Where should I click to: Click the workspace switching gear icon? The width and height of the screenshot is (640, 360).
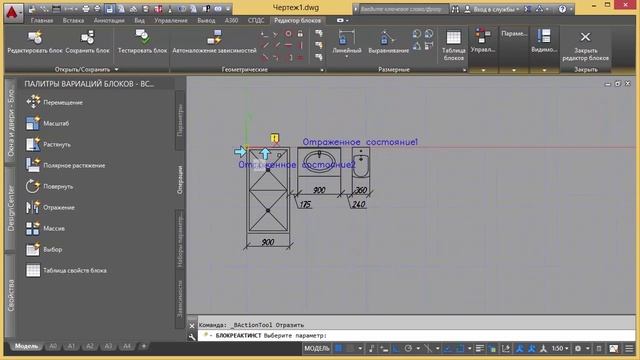coord(578,349)
